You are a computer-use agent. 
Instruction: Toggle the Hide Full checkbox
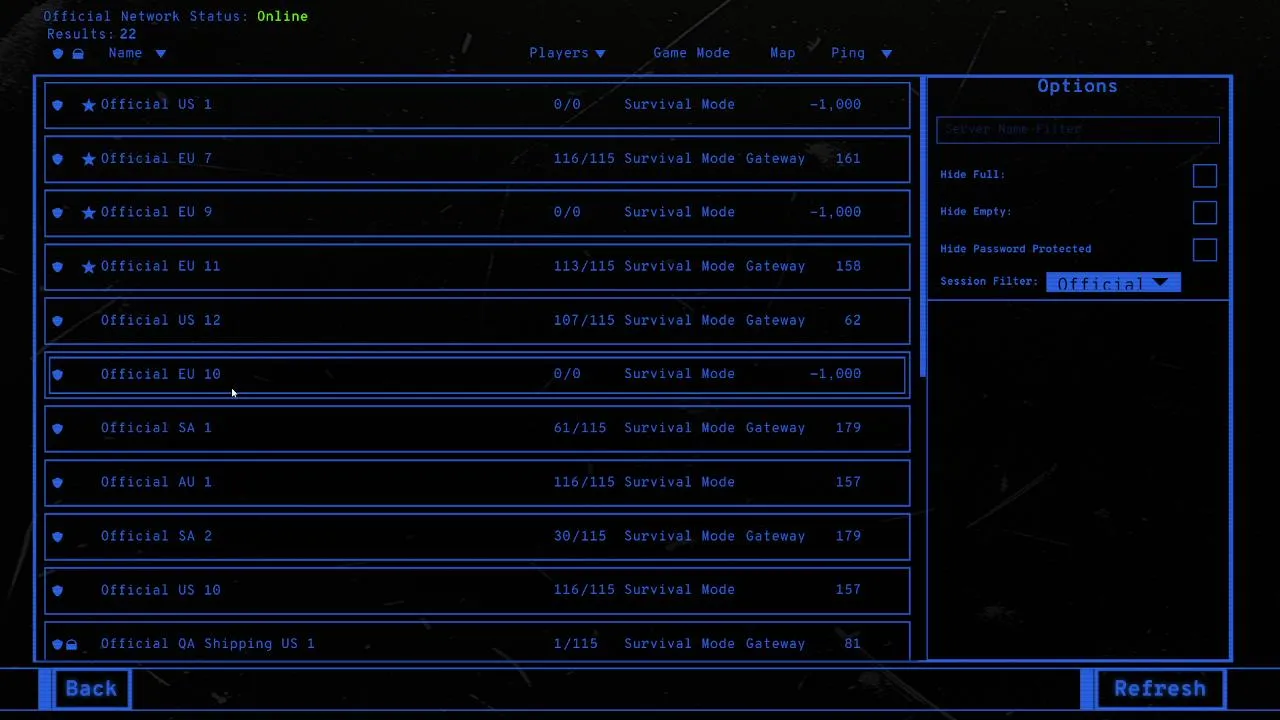(1205, 176)
